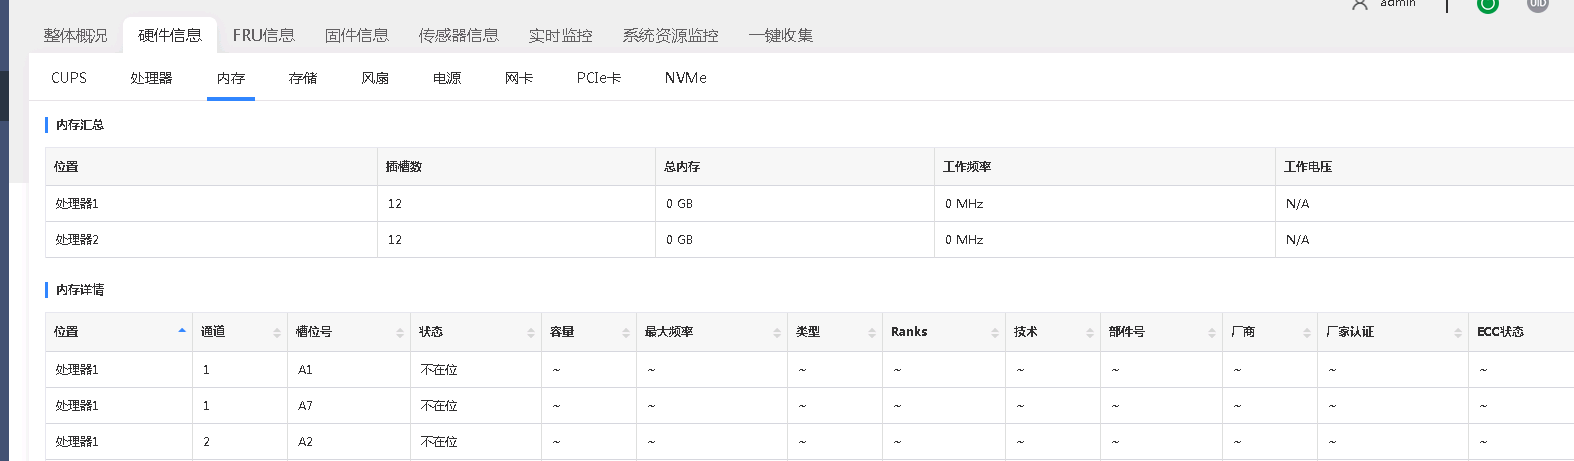Click the admin user profile icon
The height and width of the screenshot is (461, 1574).
[1359, 4]
